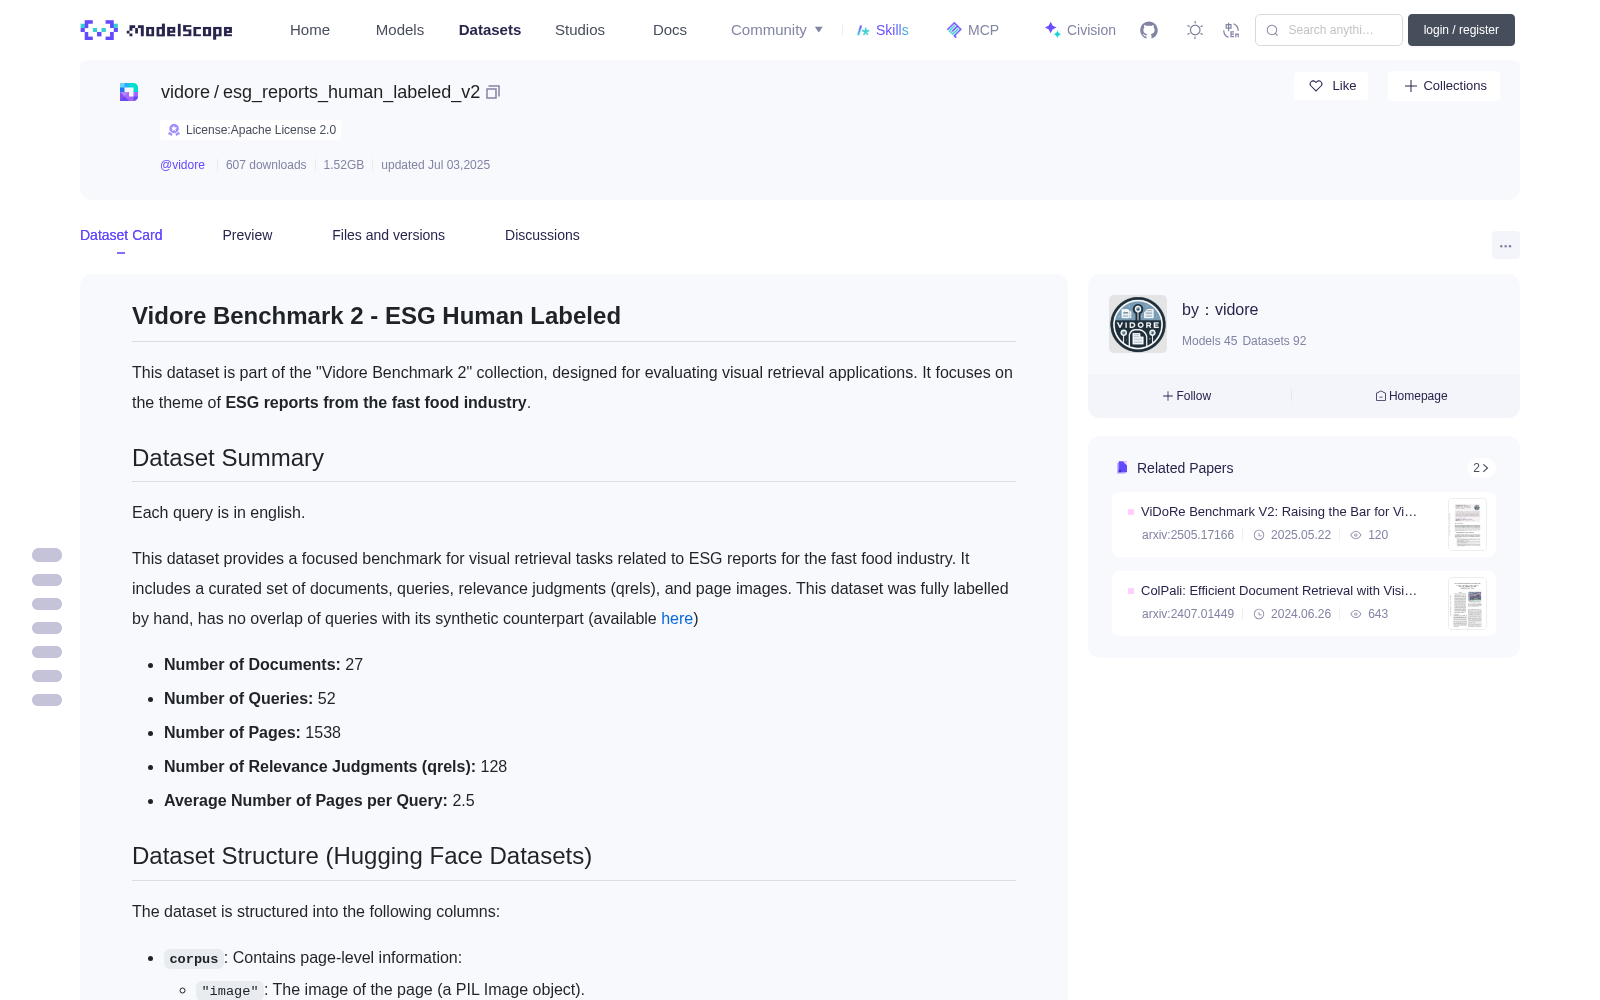
Task: Click the 'Models 45' count text
Action: (x=1209, y=341)
